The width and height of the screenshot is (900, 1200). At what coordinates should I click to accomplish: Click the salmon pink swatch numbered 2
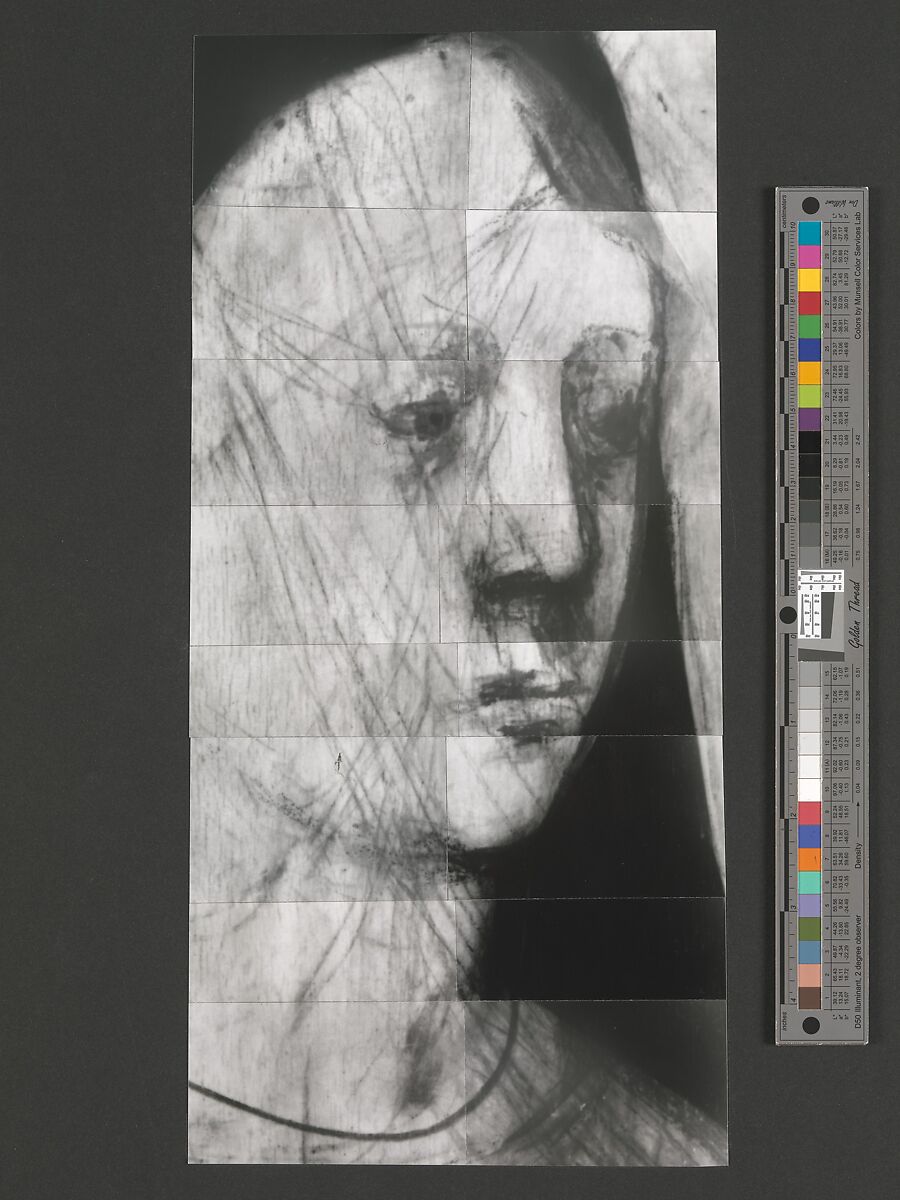coord(811,975)
